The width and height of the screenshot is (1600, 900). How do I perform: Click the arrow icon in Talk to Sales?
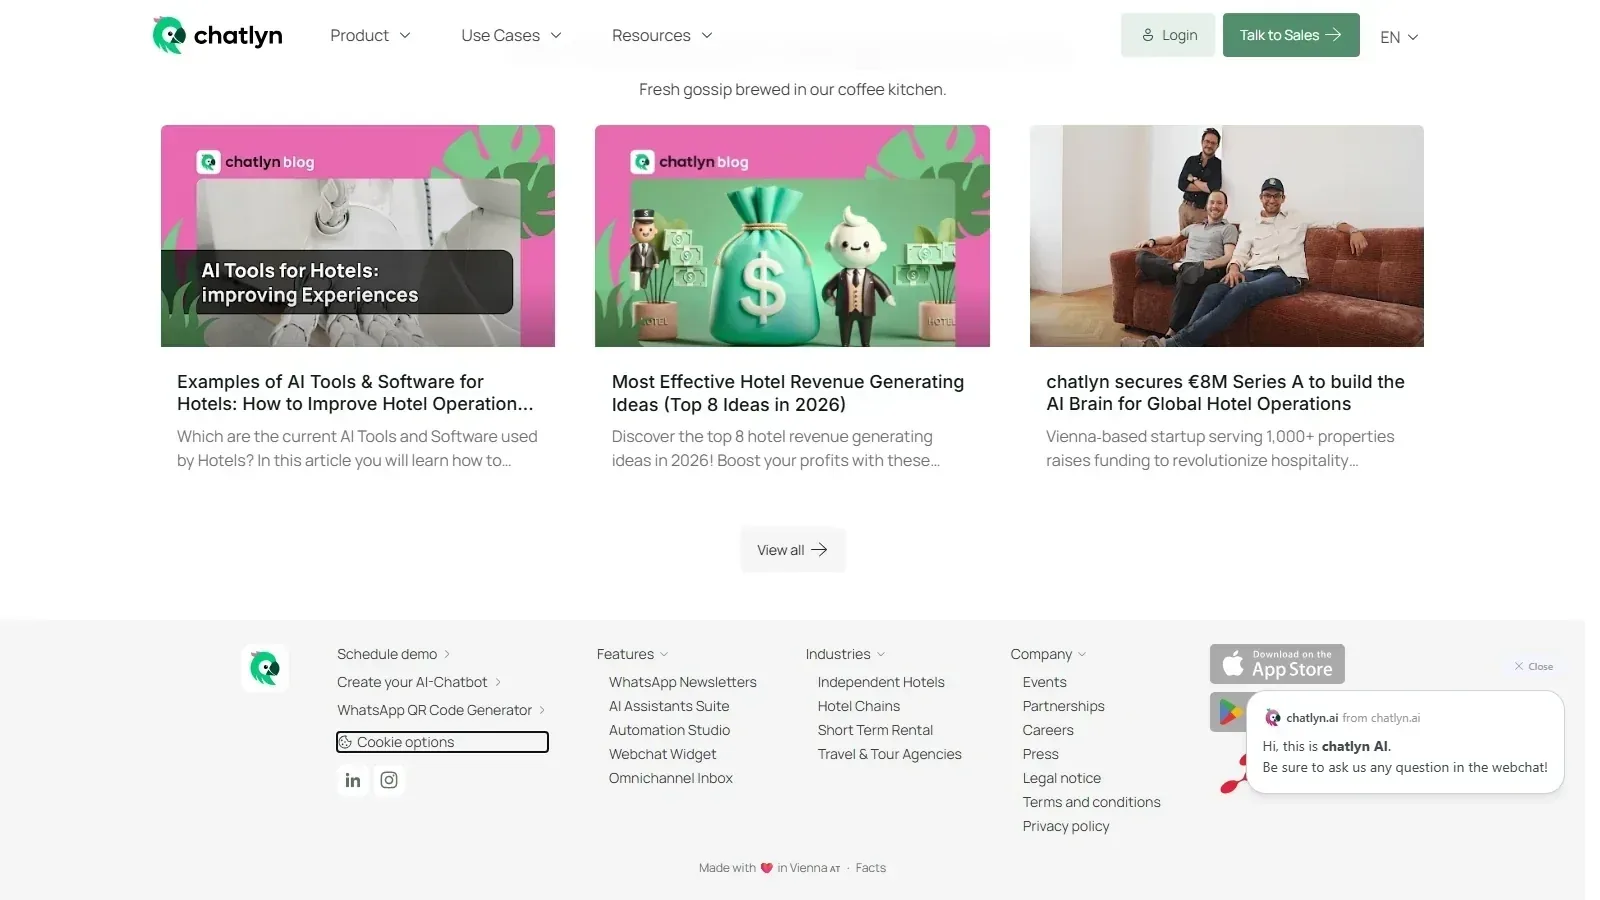tap(1333, 35)
